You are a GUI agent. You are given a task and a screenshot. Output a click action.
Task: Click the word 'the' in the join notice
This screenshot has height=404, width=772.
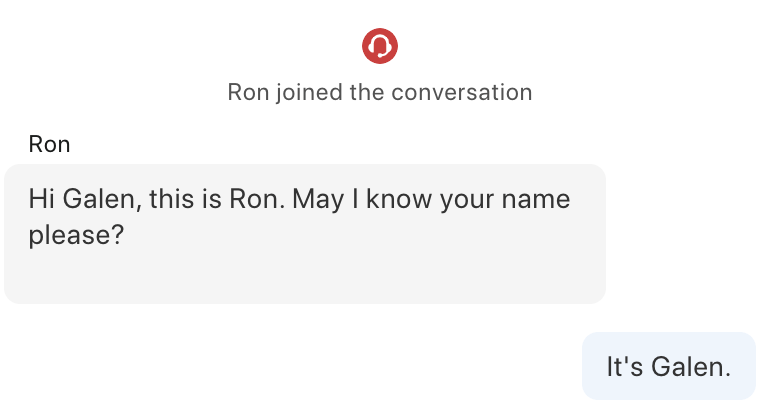(x=366, y=93)
